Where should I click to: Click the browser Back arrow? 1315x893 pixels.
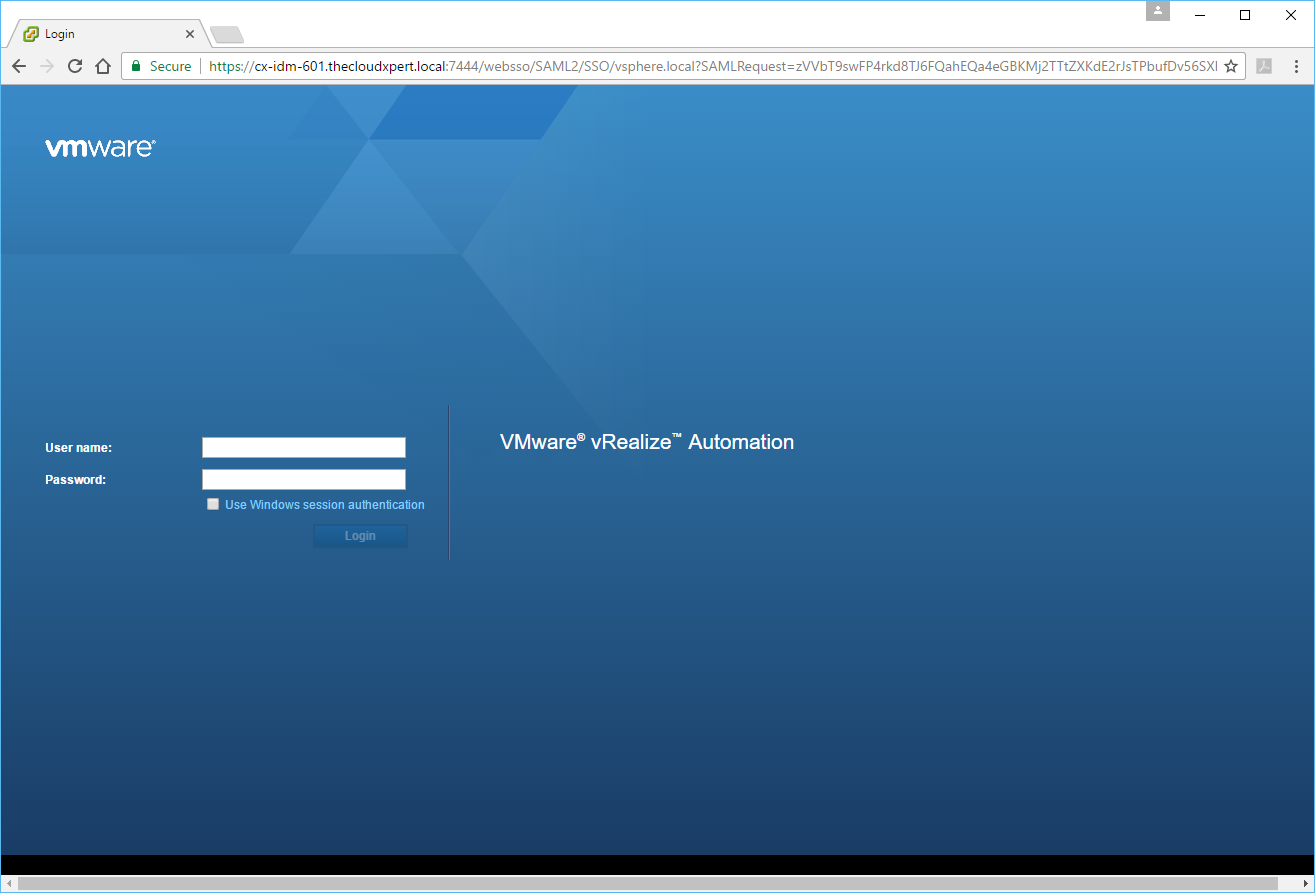click(18, 66)
